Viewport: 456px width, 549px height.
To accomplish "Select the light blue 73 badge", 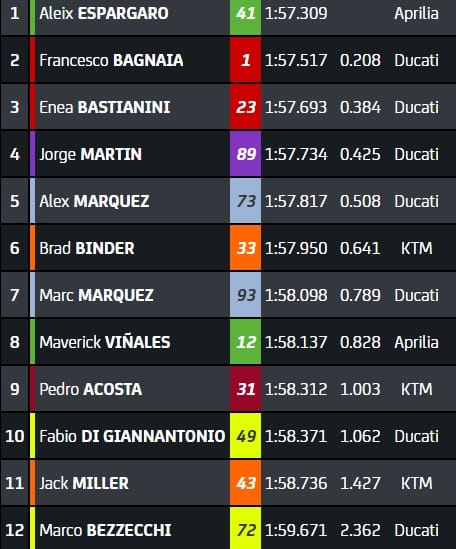I will click(245, 201).
